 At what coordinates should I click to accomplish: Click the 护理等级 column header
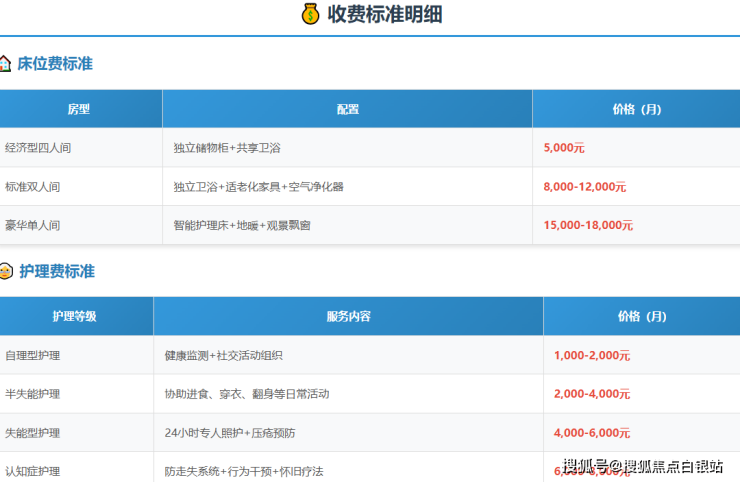[x=75, y=316]
